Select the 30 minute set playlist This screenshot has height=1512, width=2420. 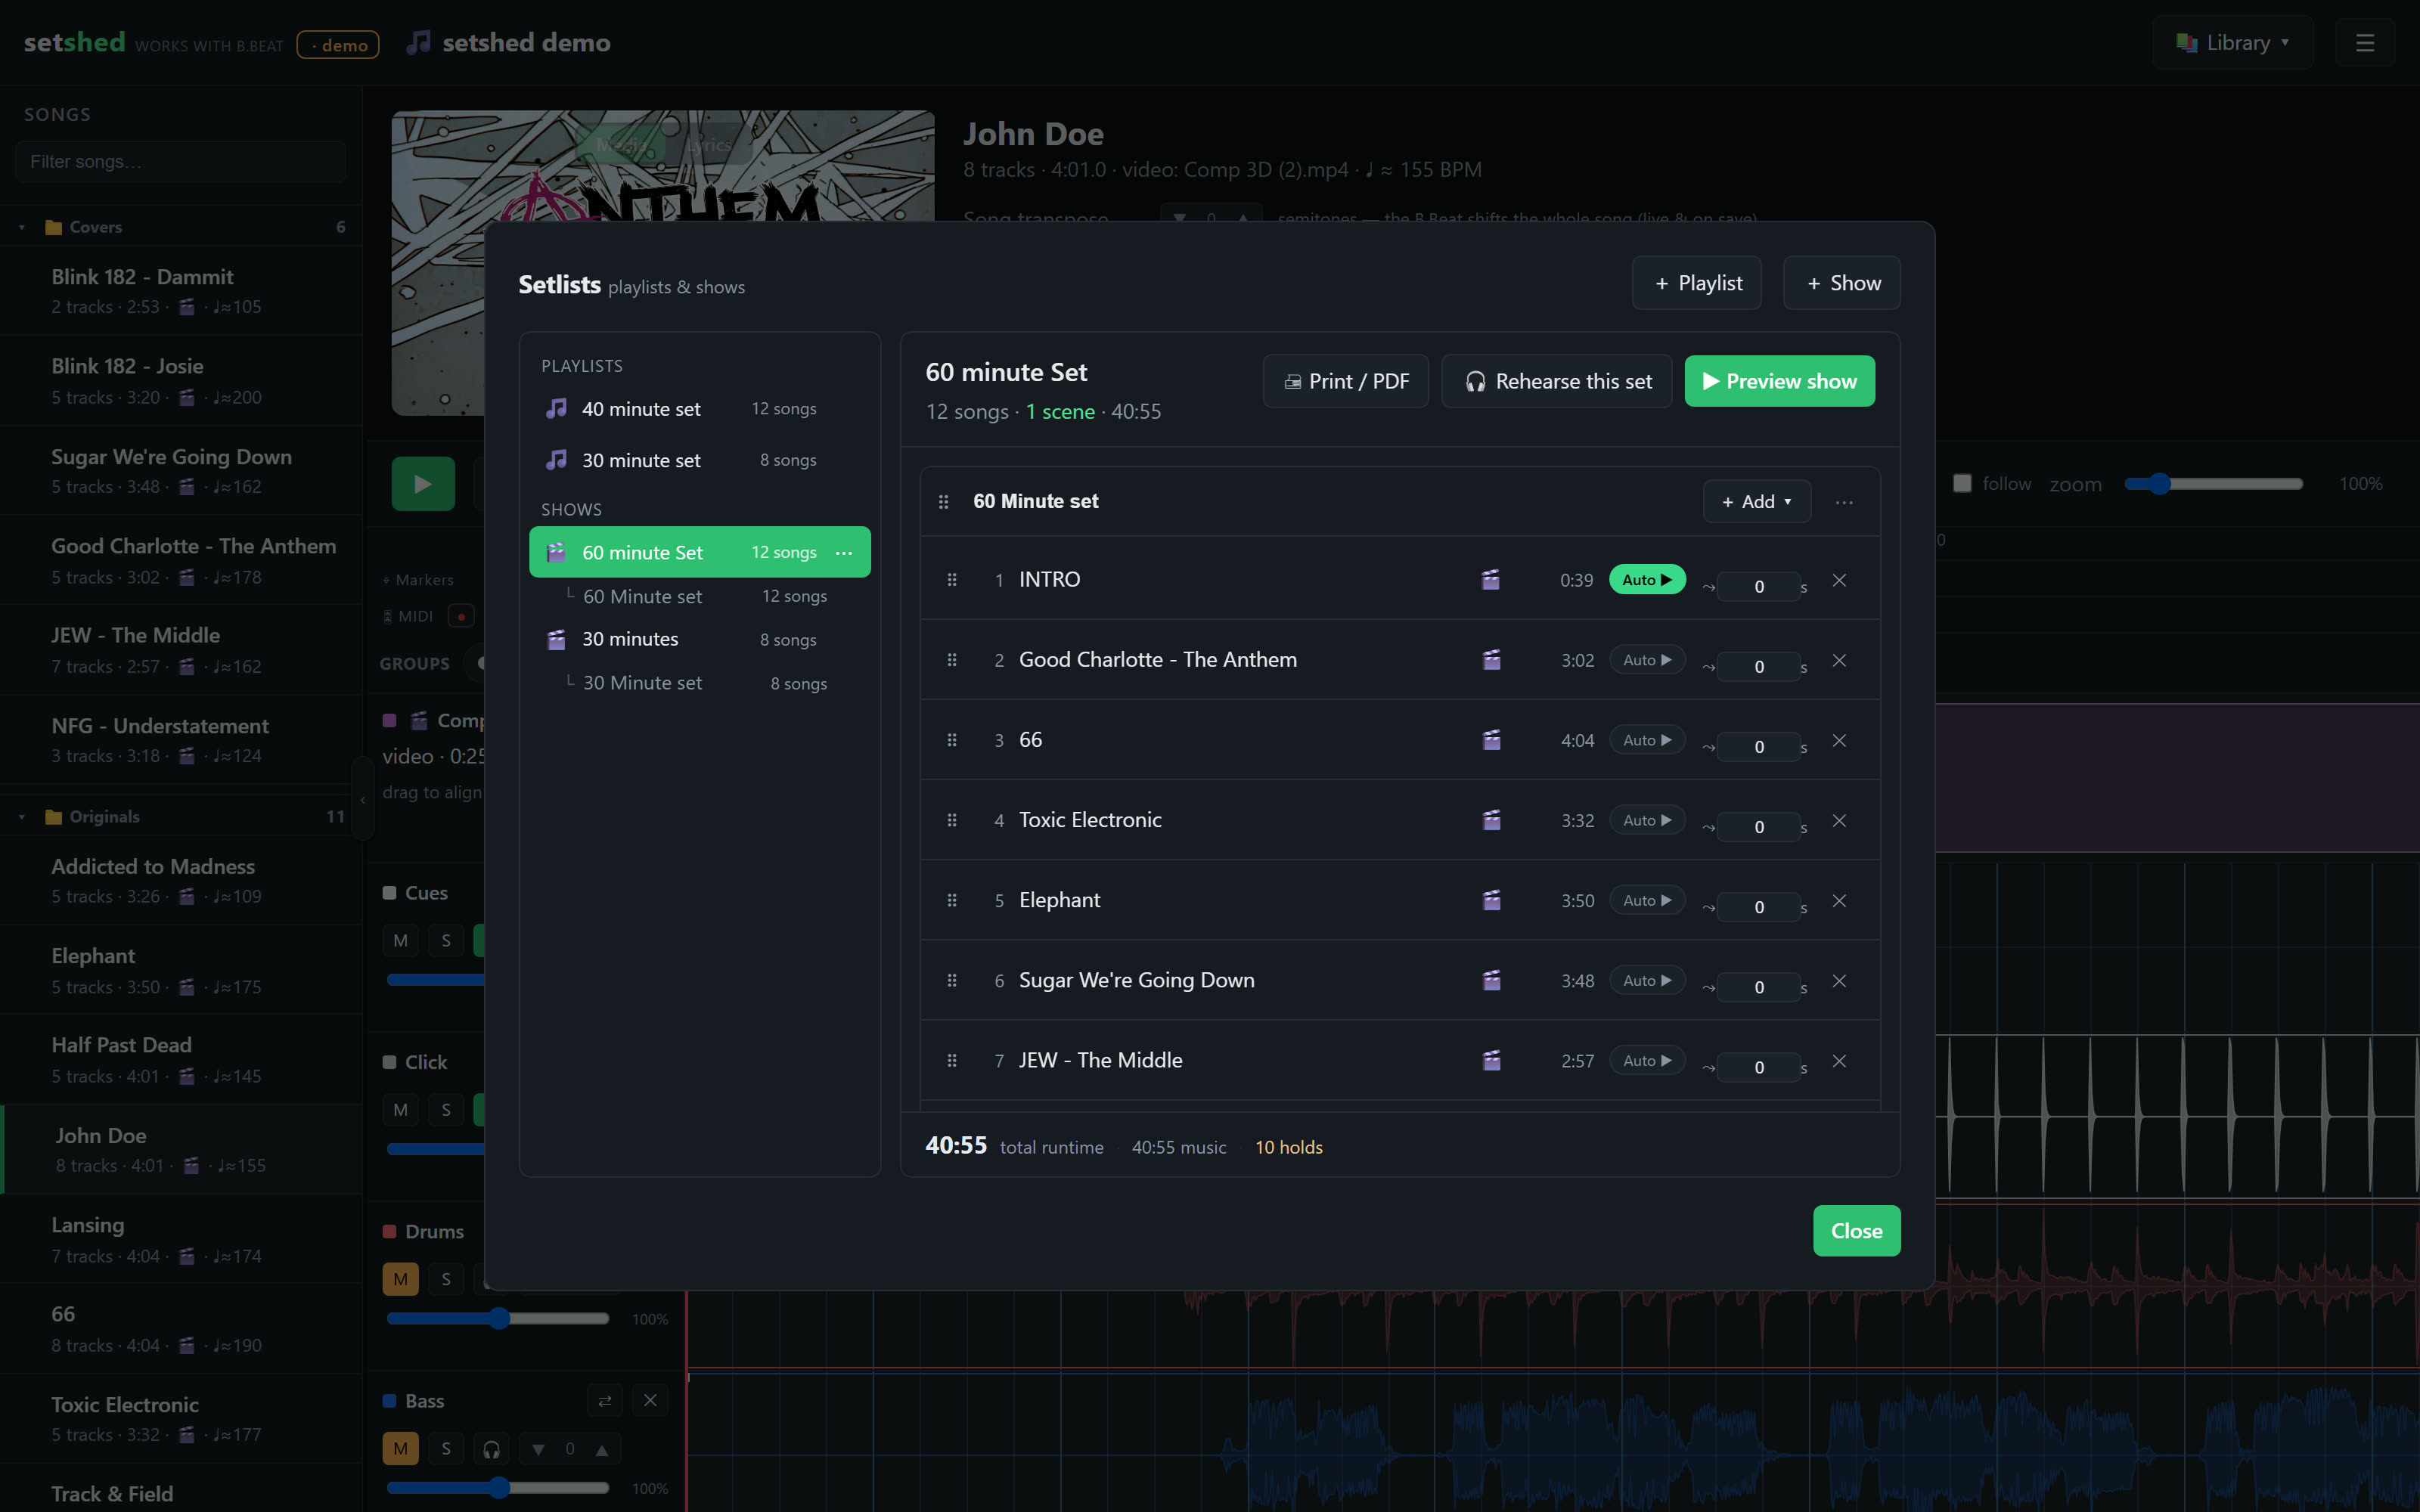point(700,460)
